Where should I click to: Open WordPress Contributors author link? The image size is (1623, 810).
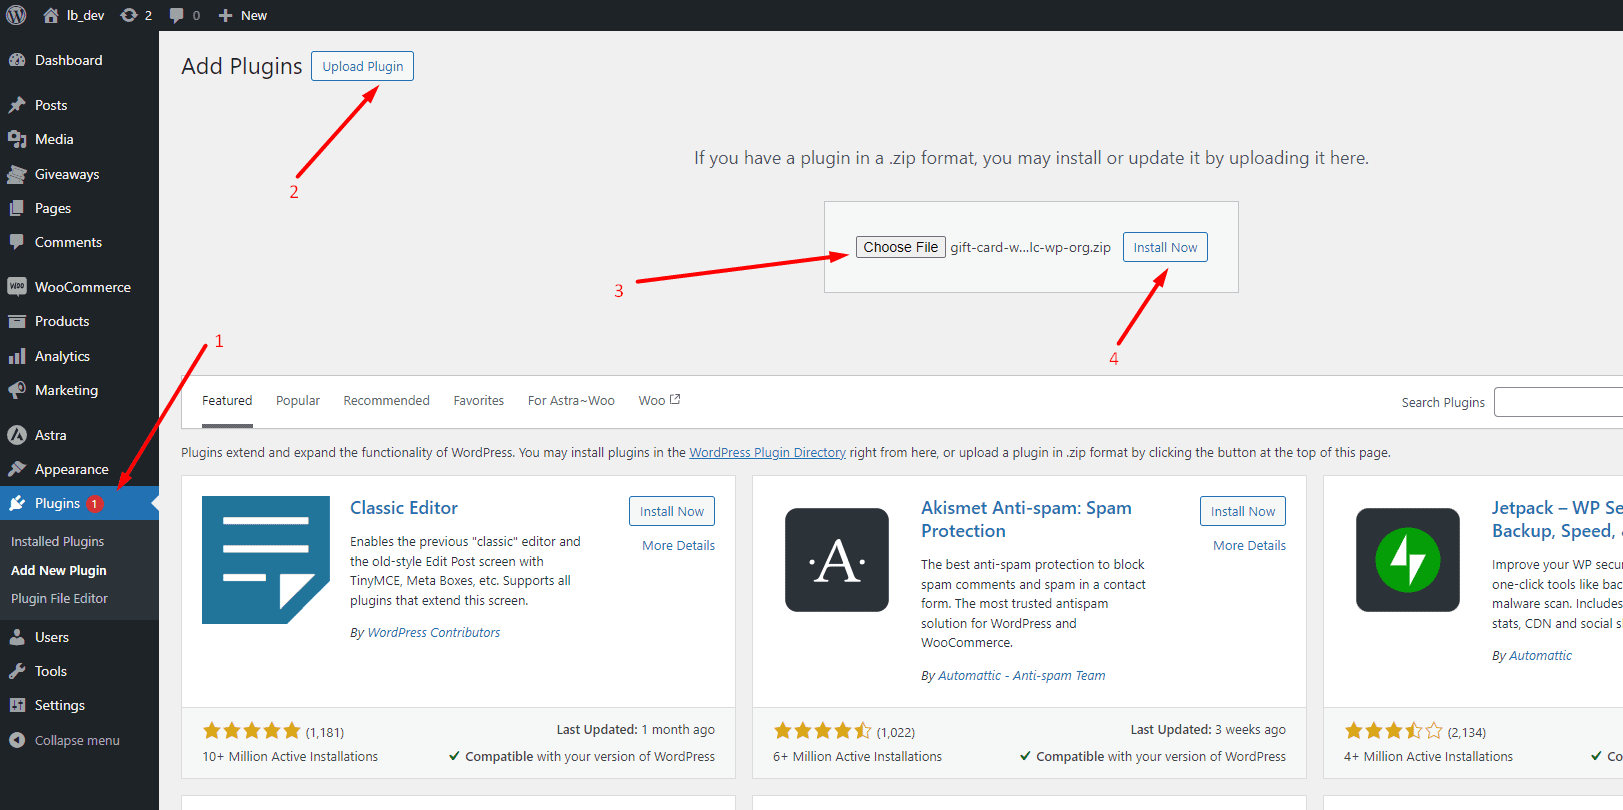[433, 633]
